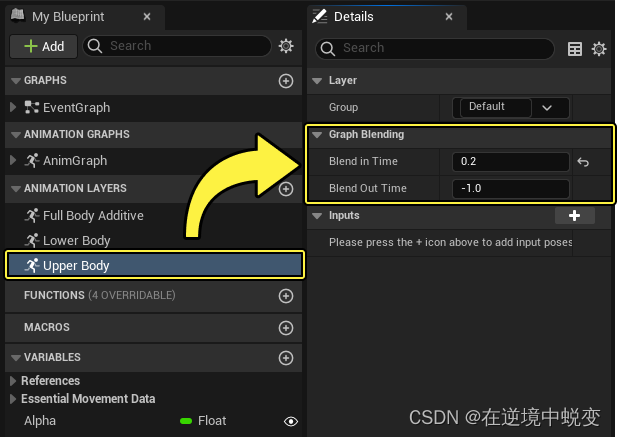Click the Blend Out Time field

point(510,189)
